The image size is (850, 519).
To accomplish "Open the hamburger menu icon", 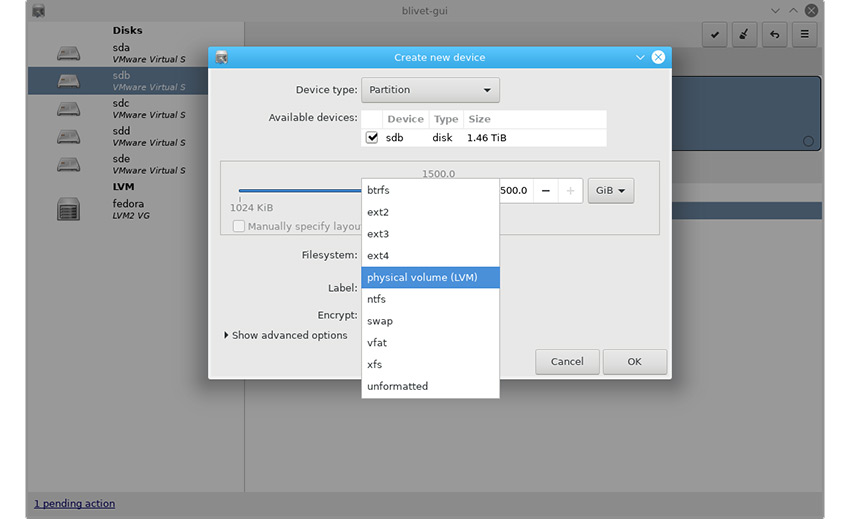I will coord(804,35).
